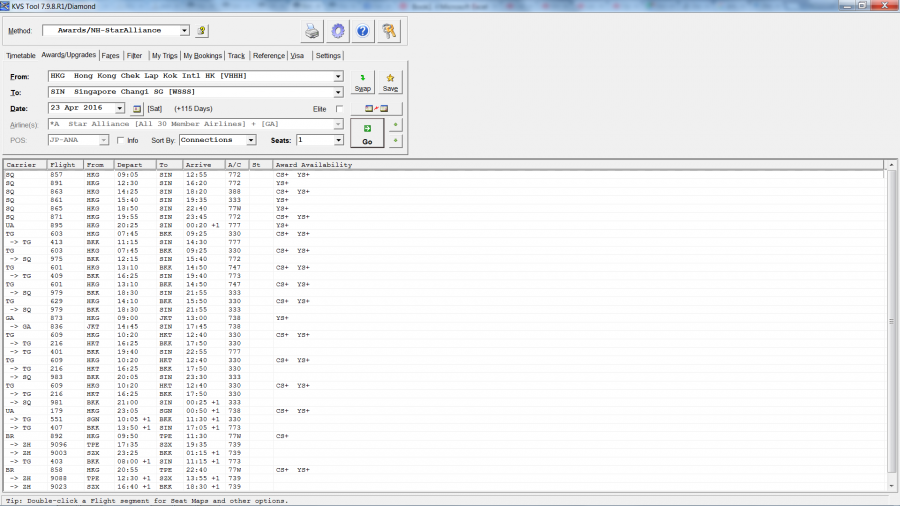
Task: Click the upper small green arrow beside Go
Action: pyautogui.click(x=397, y=125)
